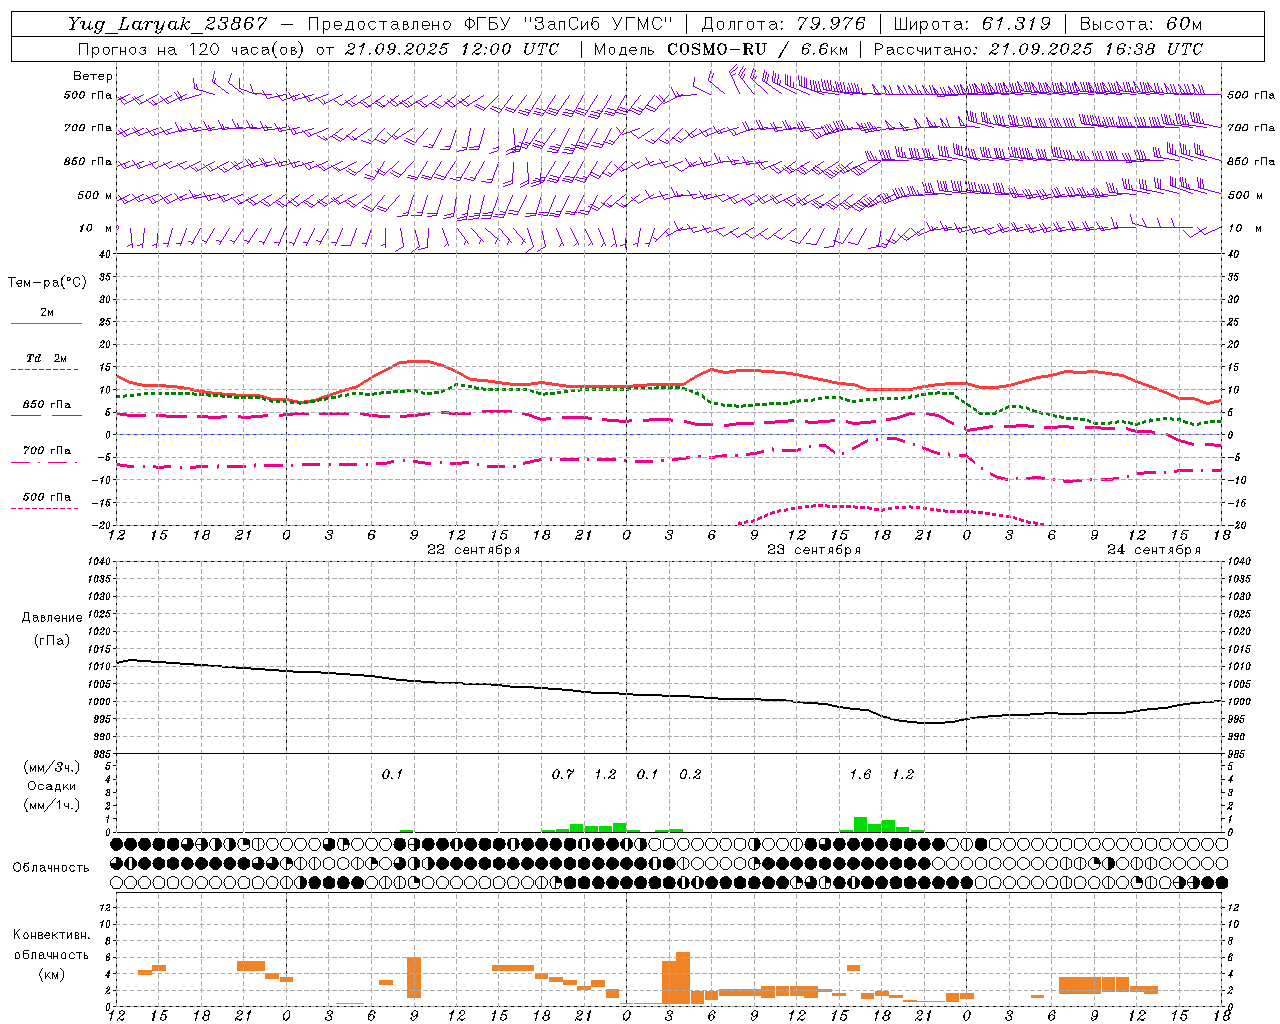Select the Давление pressure panel label
Viewport: 1280px width, 1024px height.
pos(52,618)
